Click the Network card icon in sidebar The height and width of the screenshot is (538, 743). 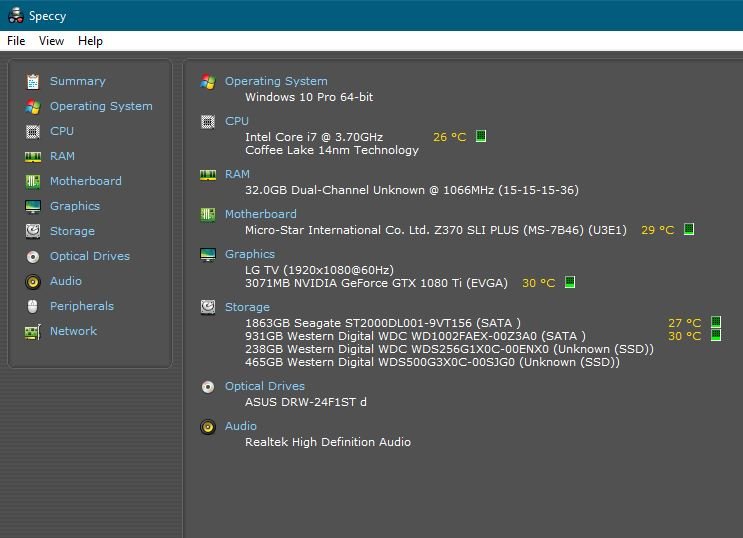click(33, 332)
